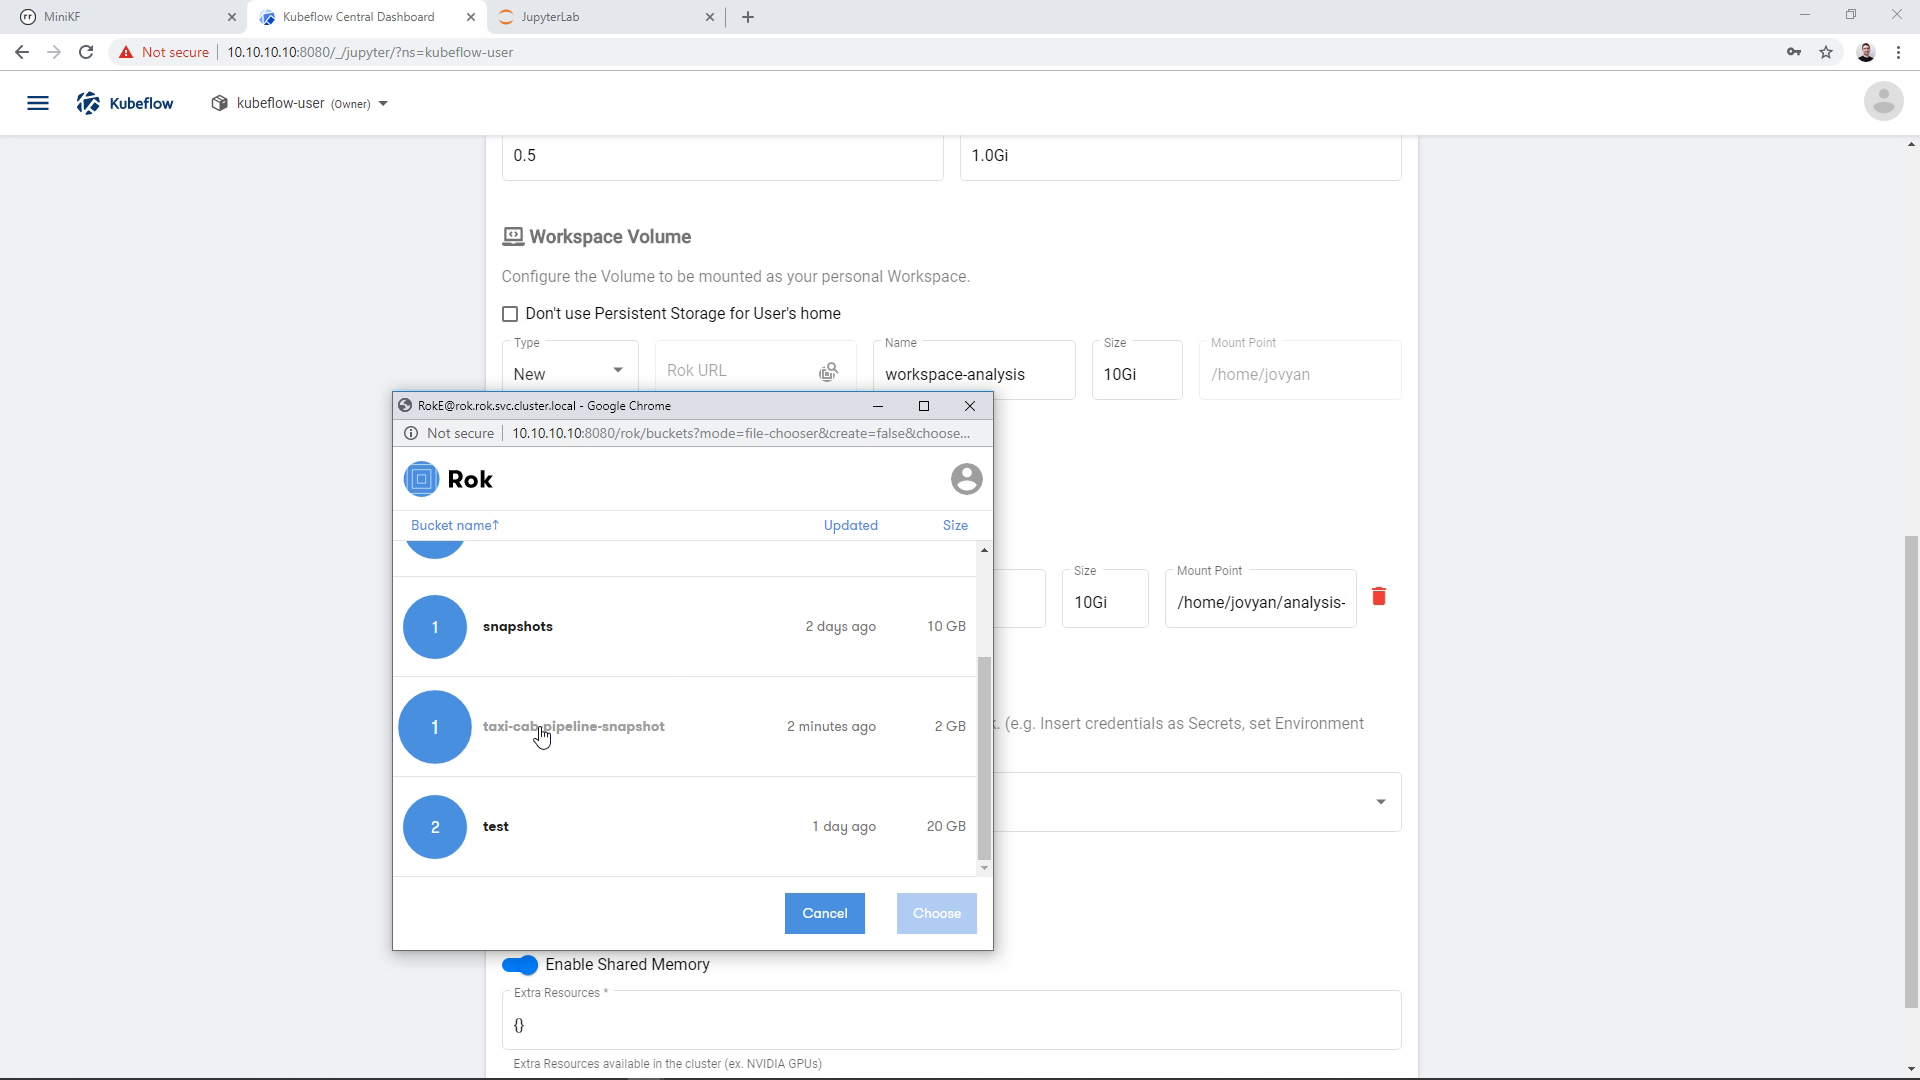Open the snapshots bucket name

pos(518,626)
